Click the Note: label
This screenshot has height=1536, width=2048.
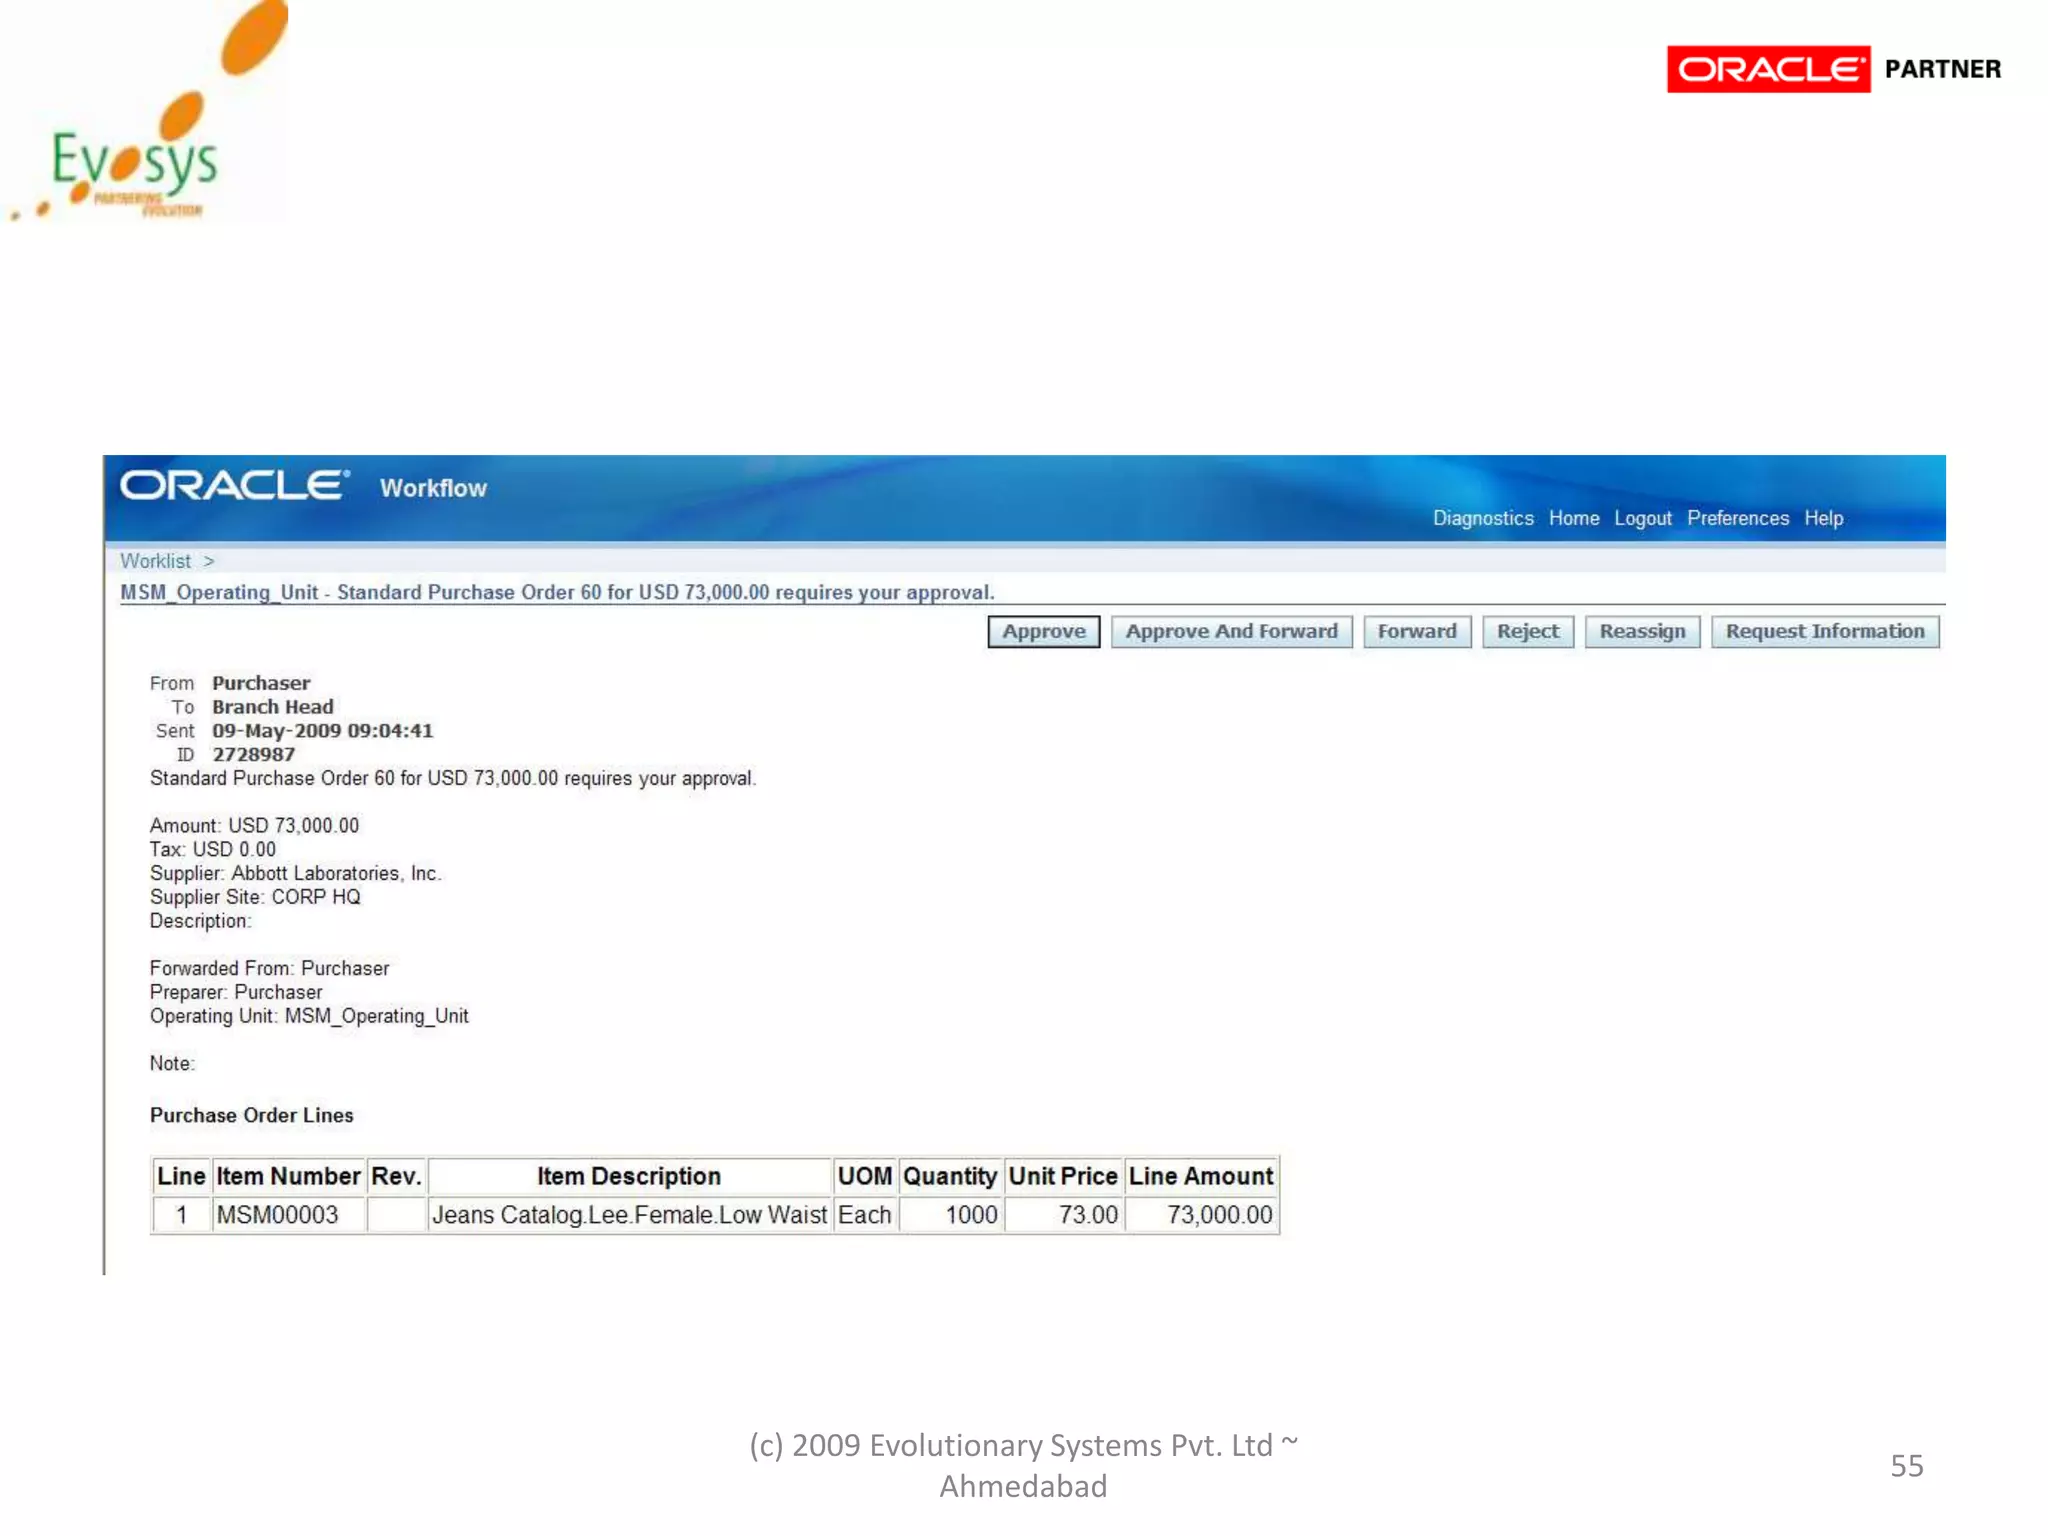pos(172,1064)
